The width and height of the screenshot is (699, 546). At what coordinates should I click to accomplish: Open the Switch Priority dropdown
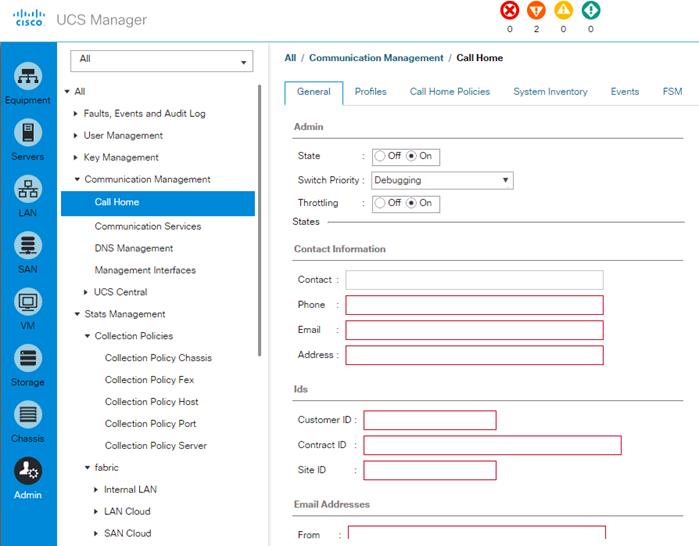pos(442,181)
